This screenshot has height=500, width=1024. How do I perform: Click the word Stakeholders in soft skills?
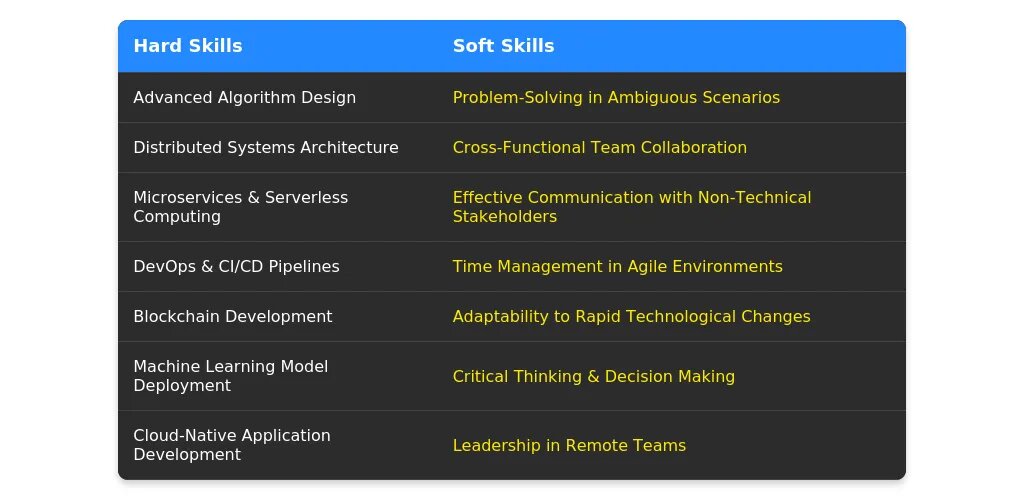point(504,217)
